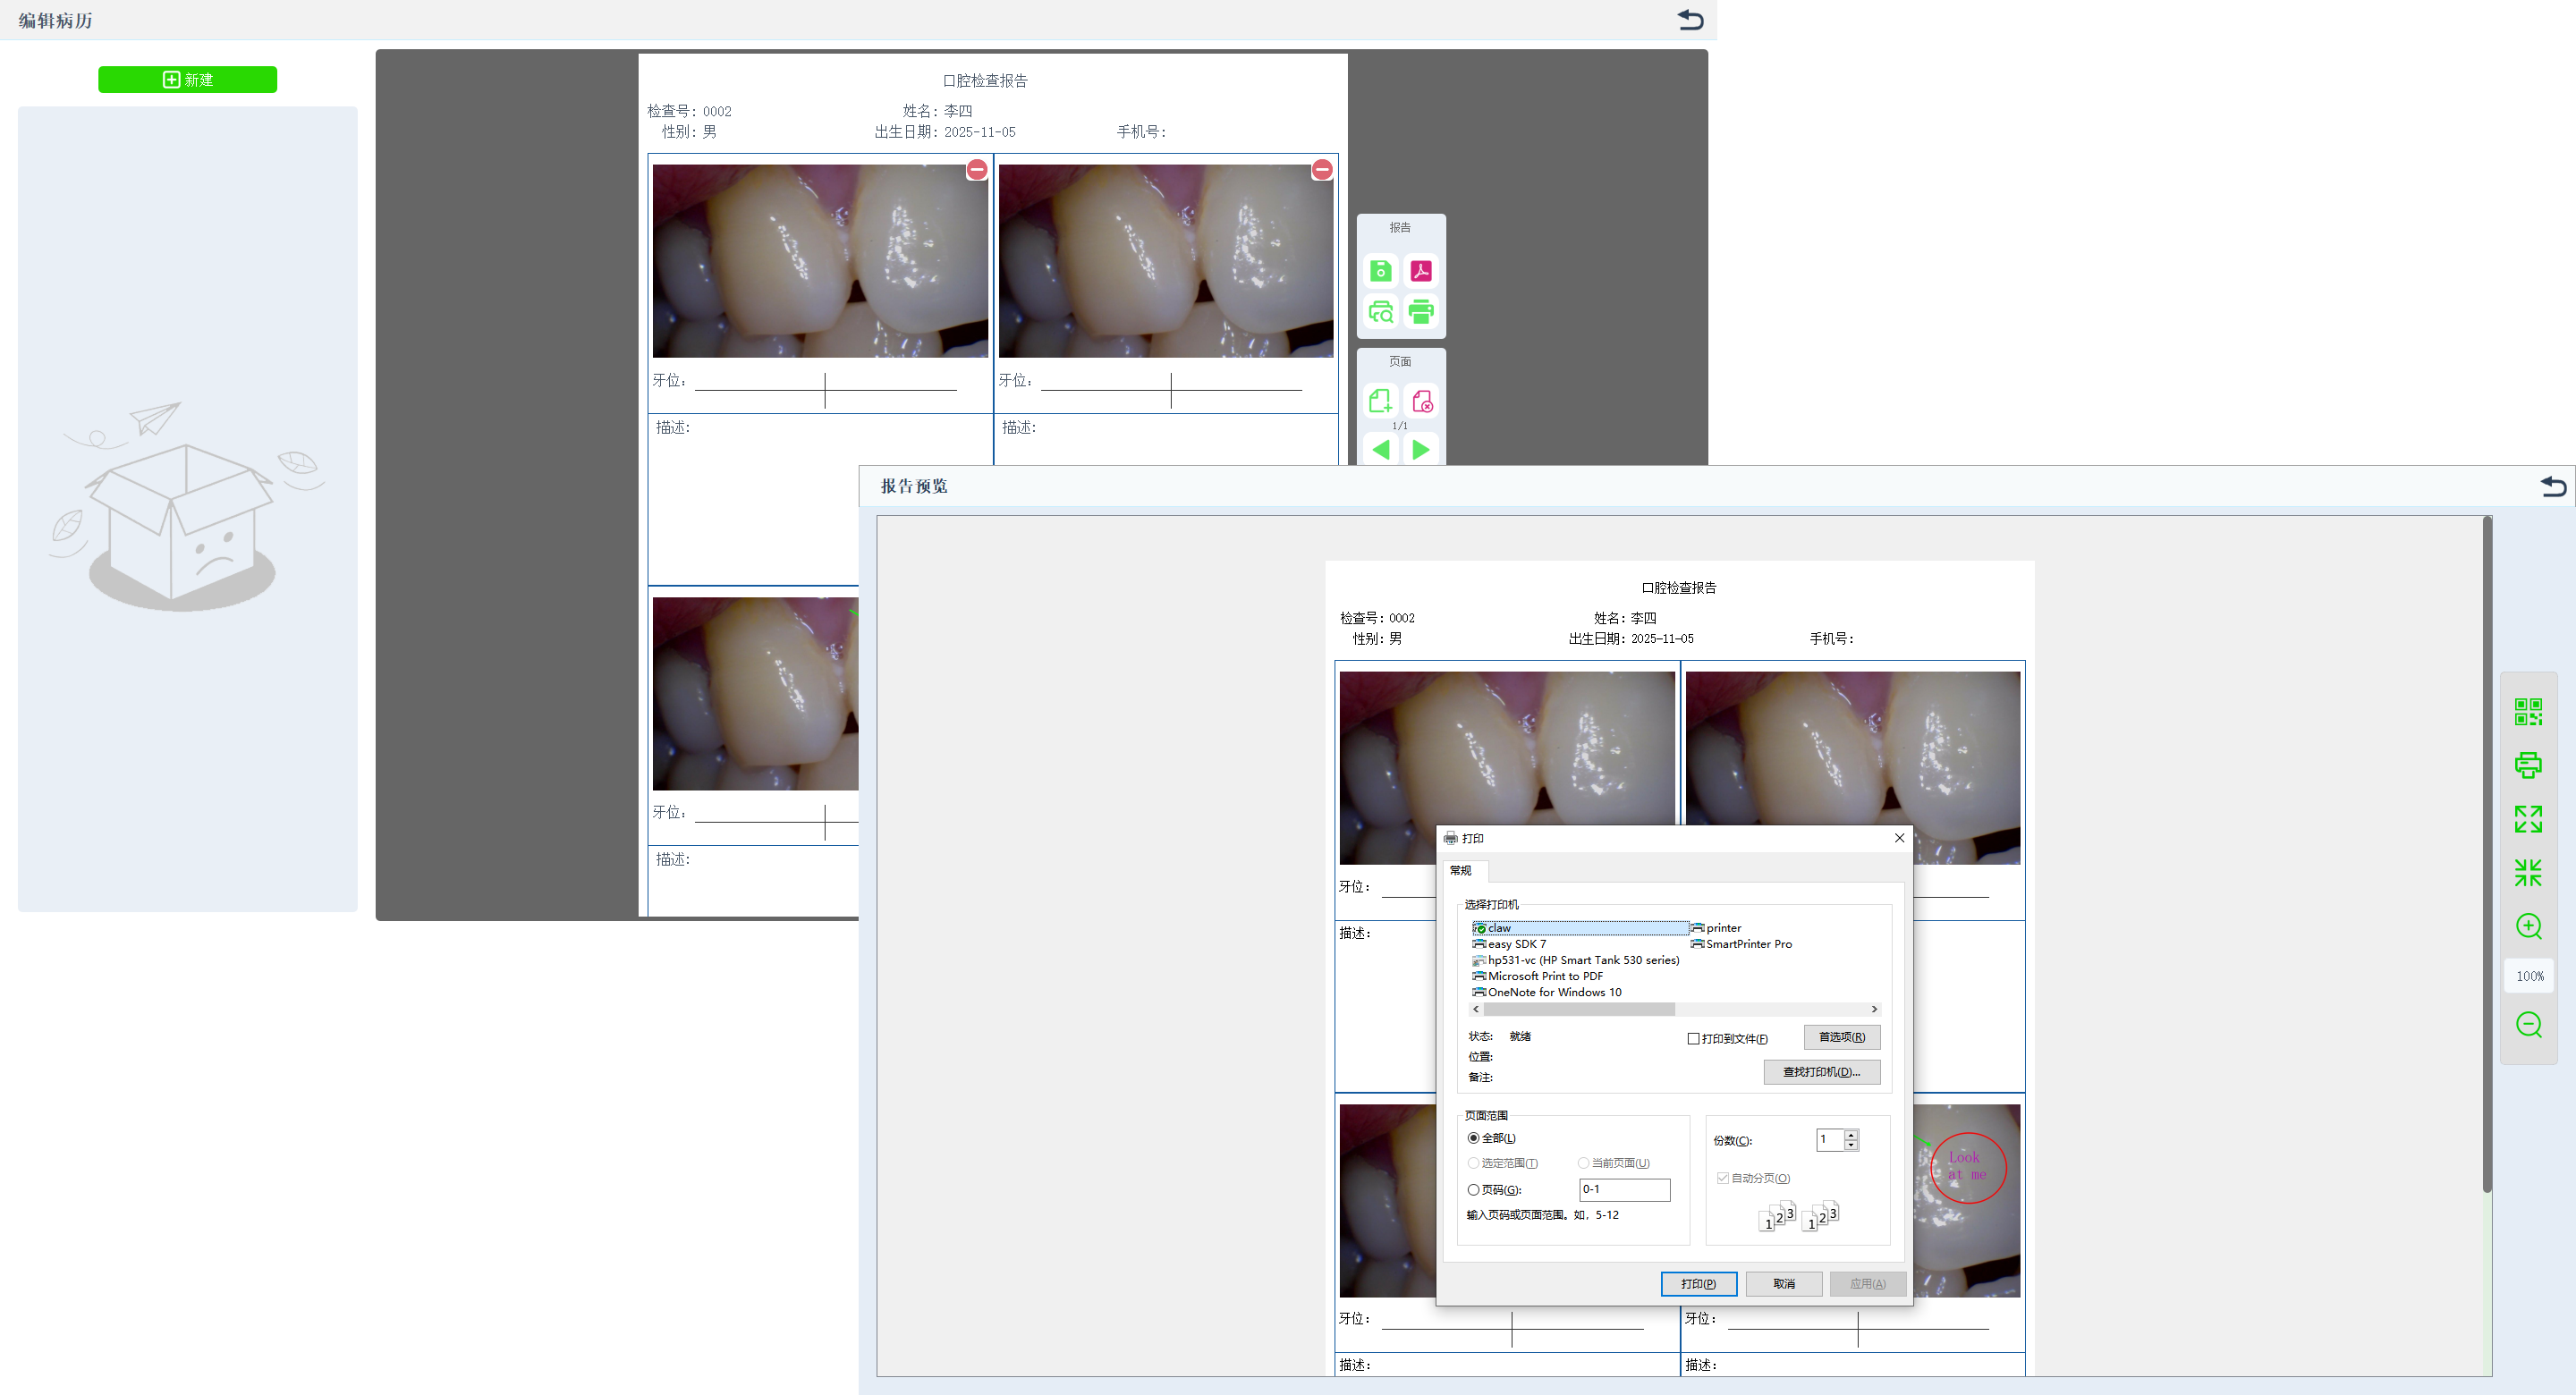
Task: Add a new page with page-plus icon
Action: pos(1380,401)
